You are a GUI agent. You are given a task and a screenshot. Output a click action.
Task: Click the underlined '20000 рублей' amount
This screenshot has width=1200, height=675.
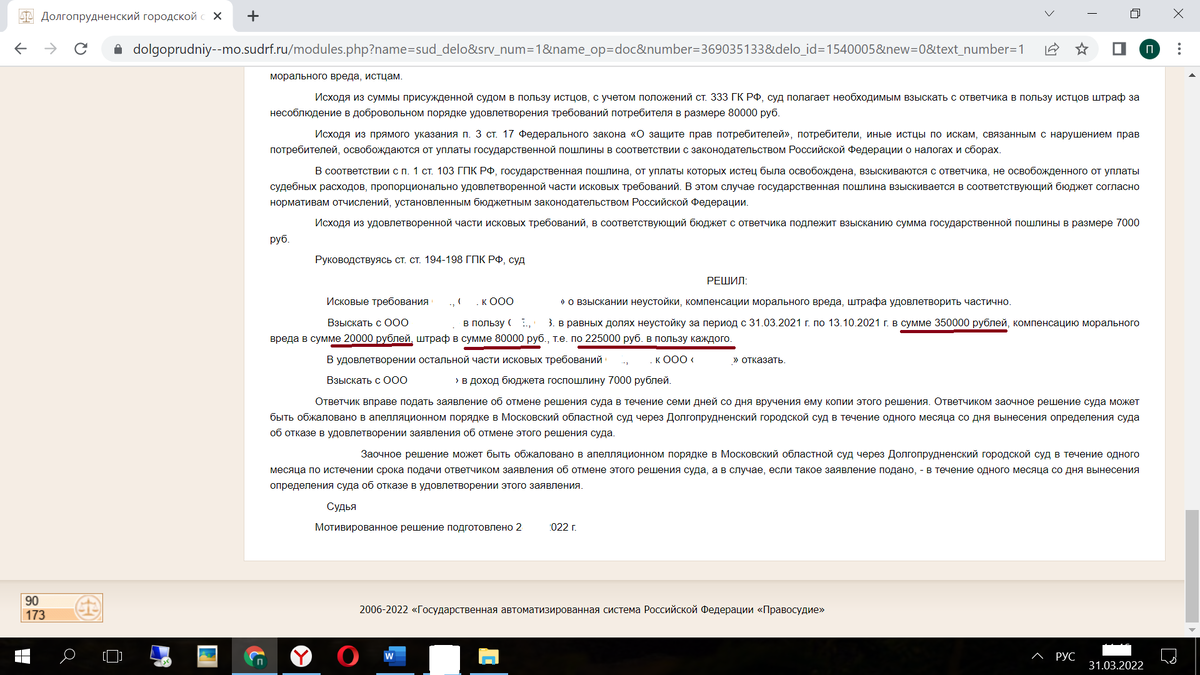[370, 340]
